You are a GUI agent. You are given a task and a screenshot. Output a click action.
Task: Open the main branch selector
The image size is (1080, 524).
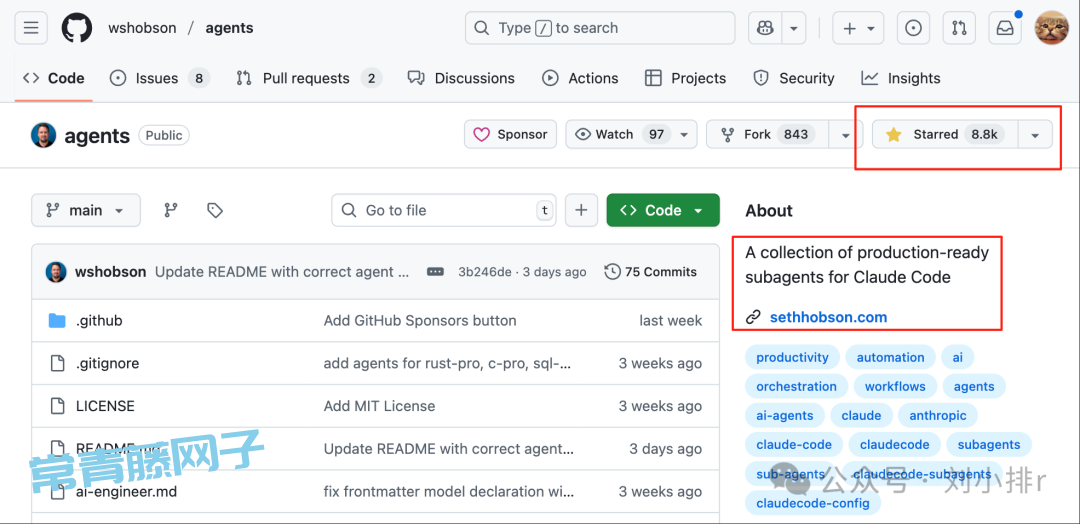click(x=85, y=210)
